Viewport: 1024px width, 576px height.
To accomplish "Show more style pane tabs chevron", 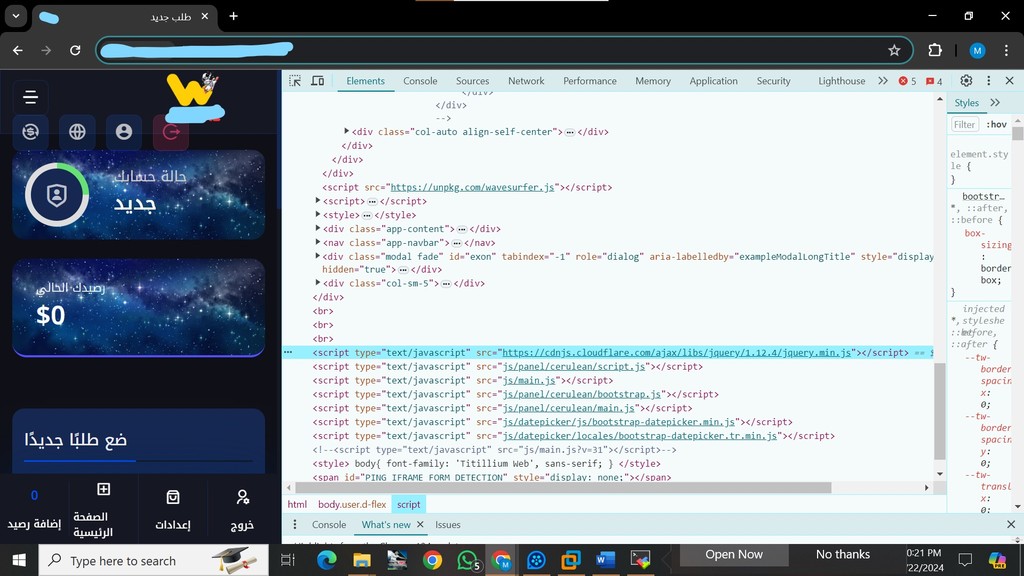I will (x=995, y=103).
